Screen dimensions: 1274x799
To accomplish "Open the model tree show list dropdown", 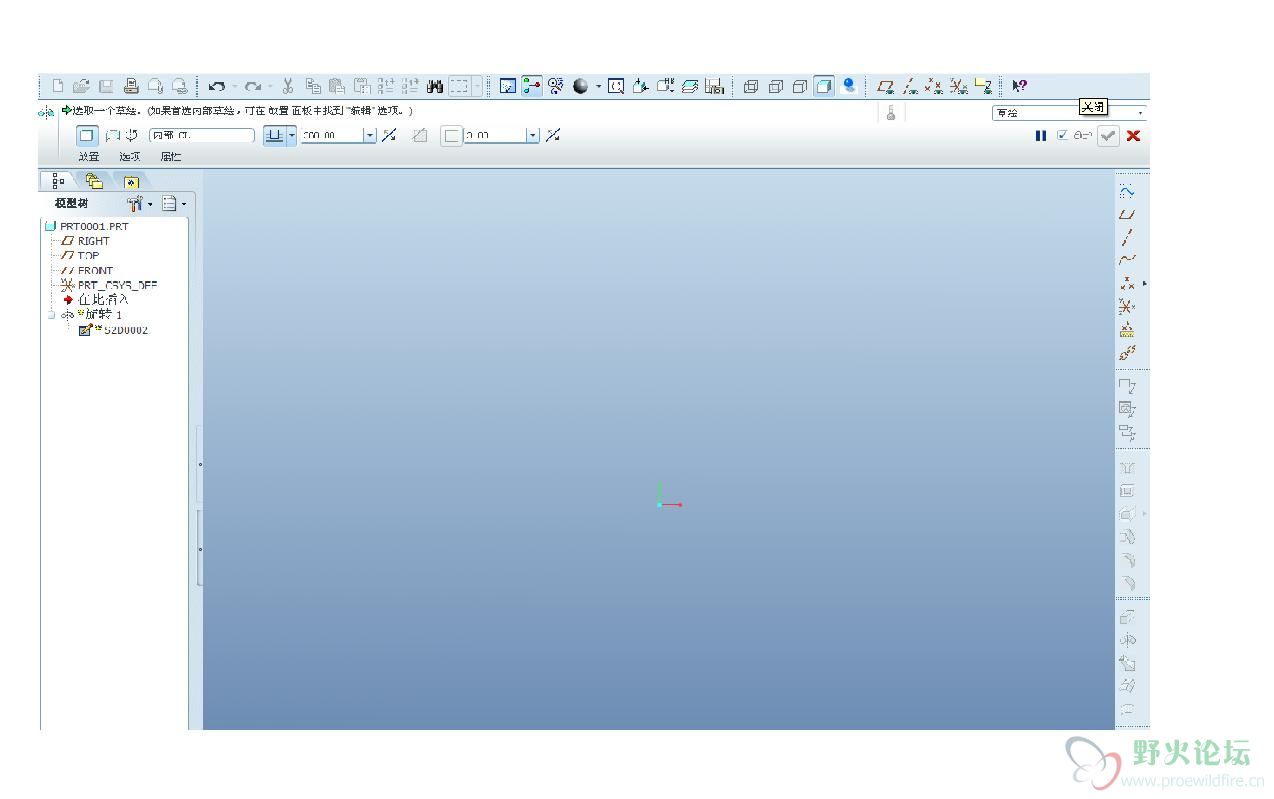I will pyautogui.click(x=174, y=204).
